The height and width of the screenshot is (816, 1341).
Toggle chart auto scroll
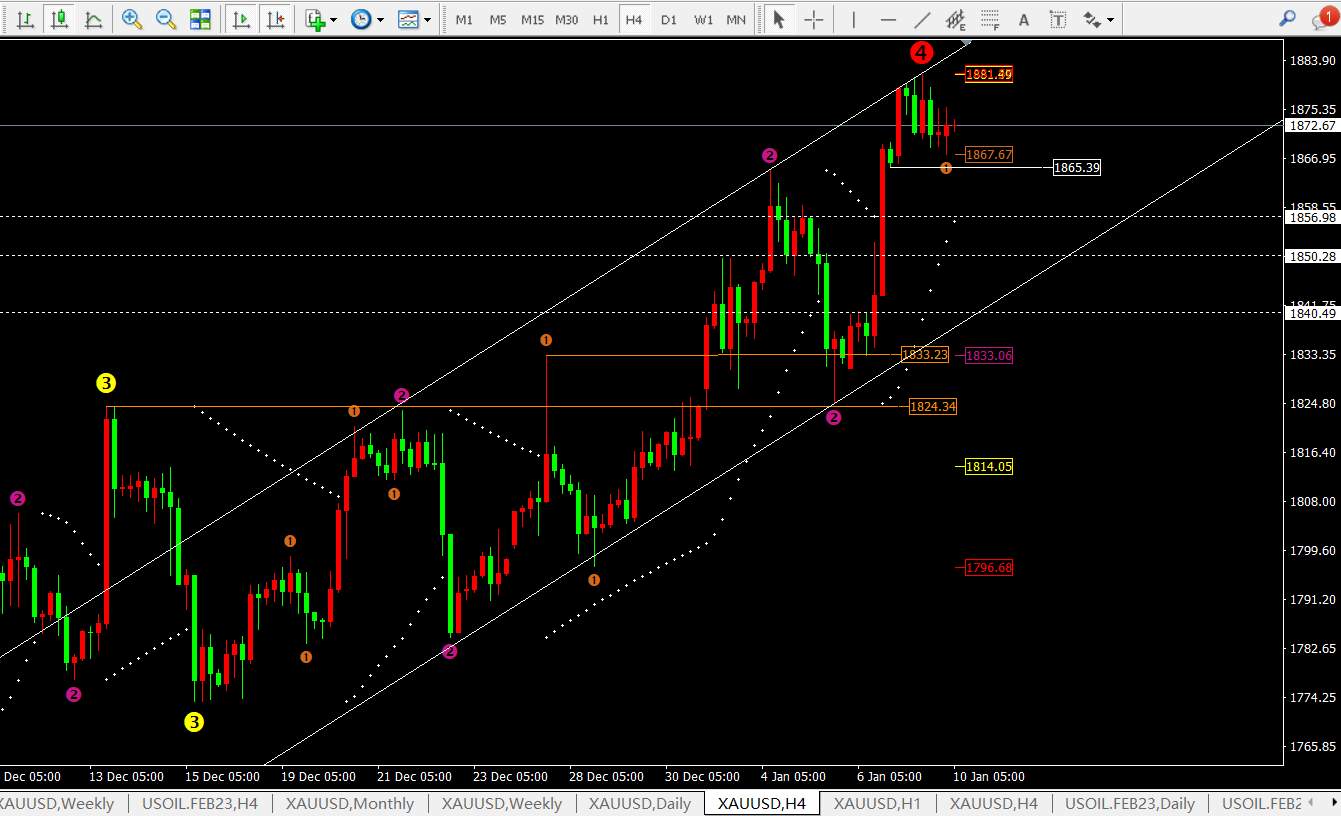tap(241, 19)
